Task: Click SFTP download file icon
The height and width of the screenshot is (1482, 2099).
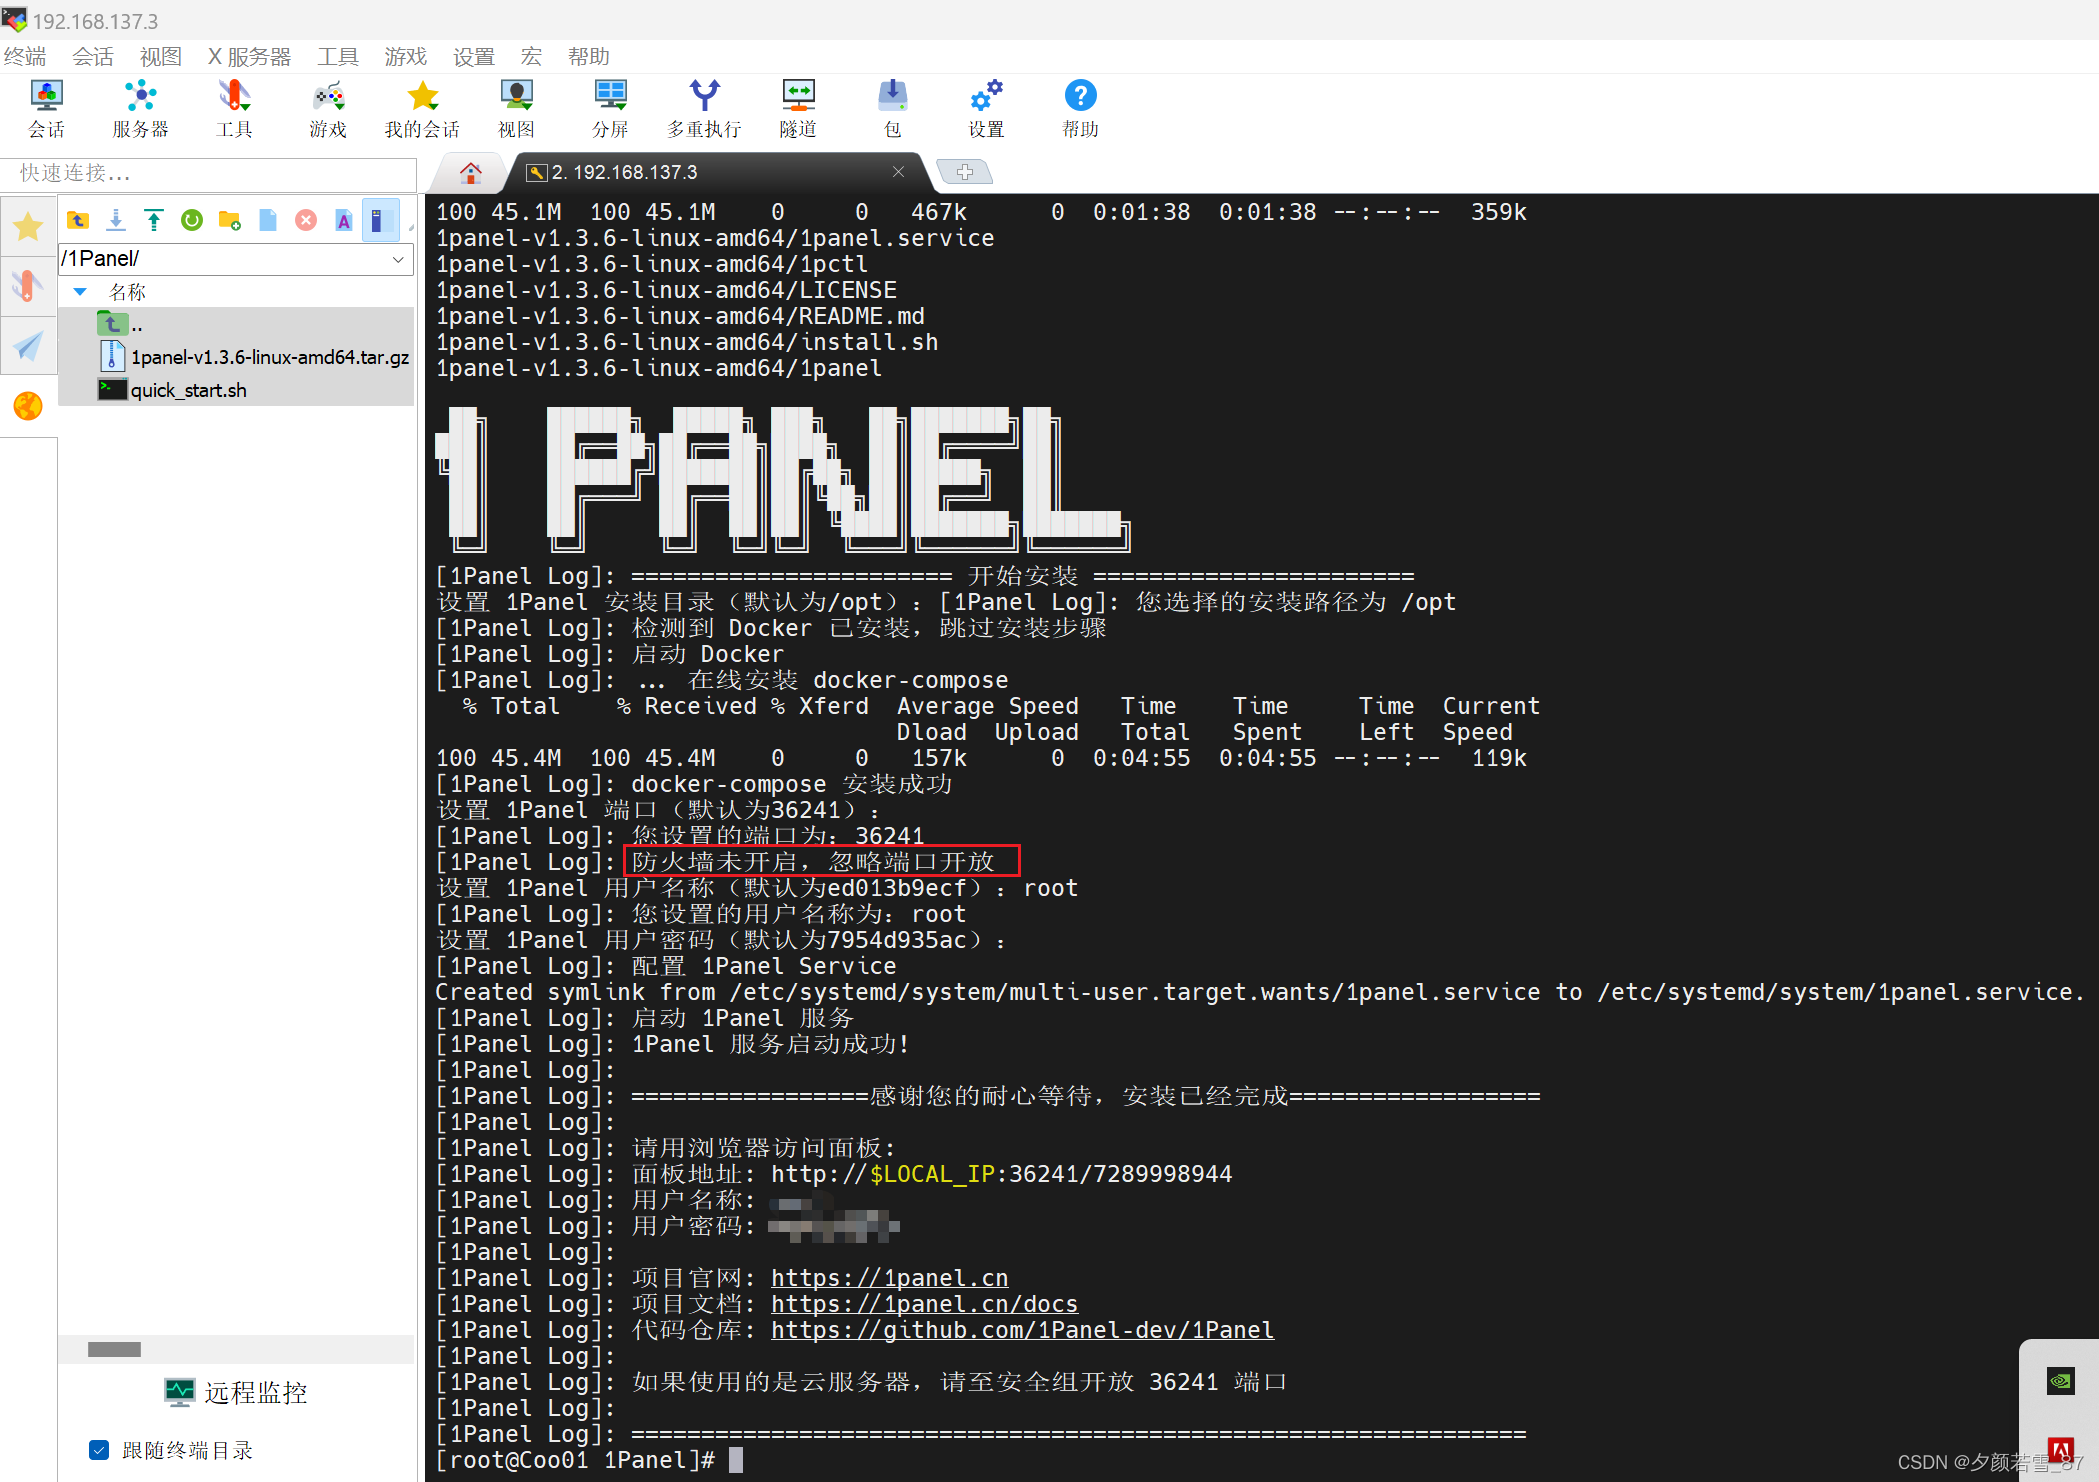Action: (116, 220)
